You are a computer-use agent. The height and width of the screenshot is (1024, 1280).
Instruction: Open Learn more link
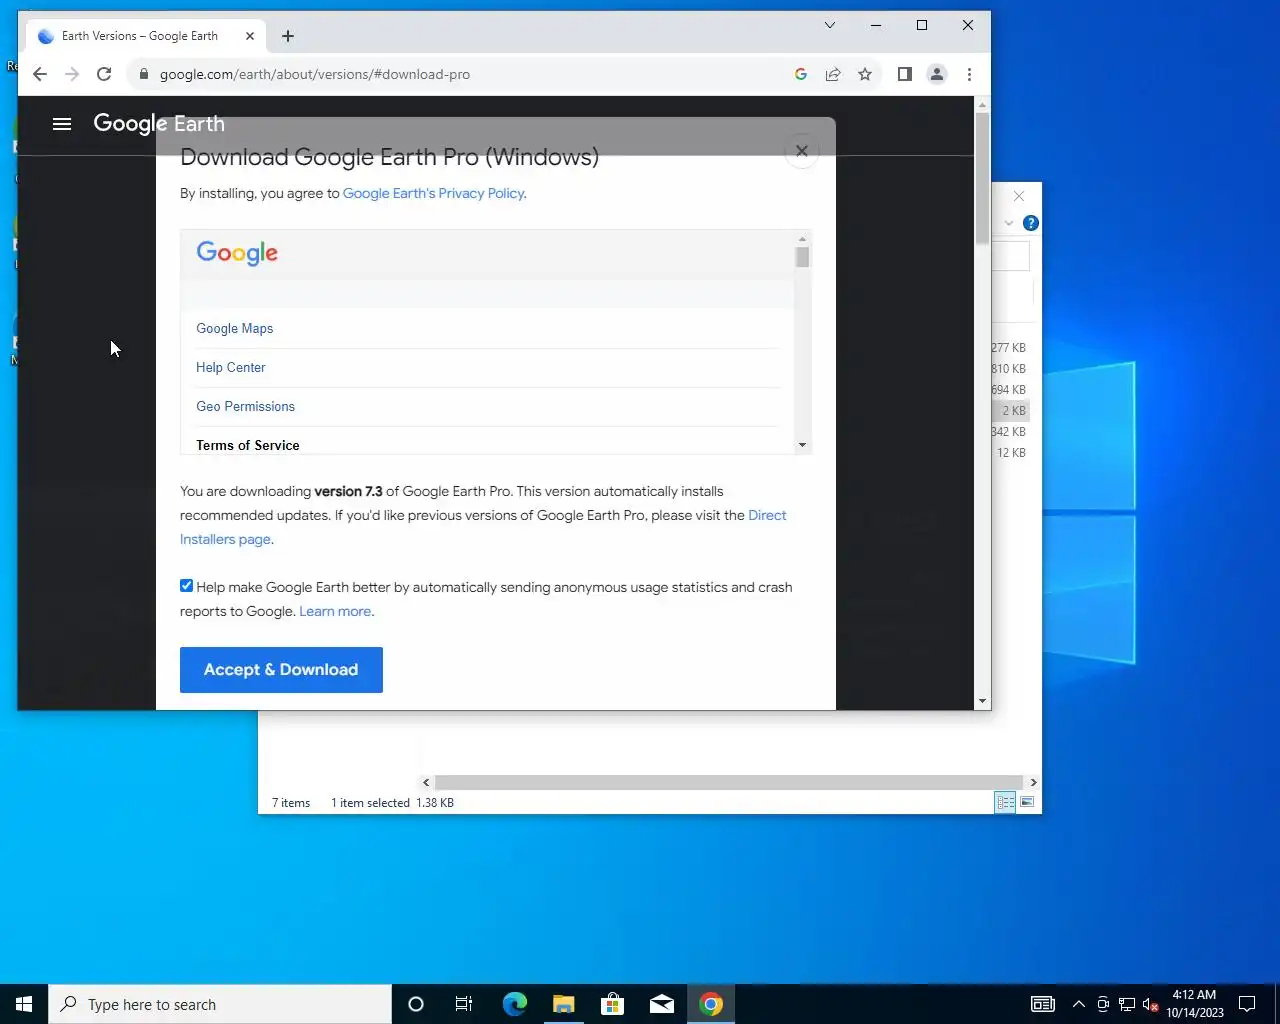click(x=335, y=611)
